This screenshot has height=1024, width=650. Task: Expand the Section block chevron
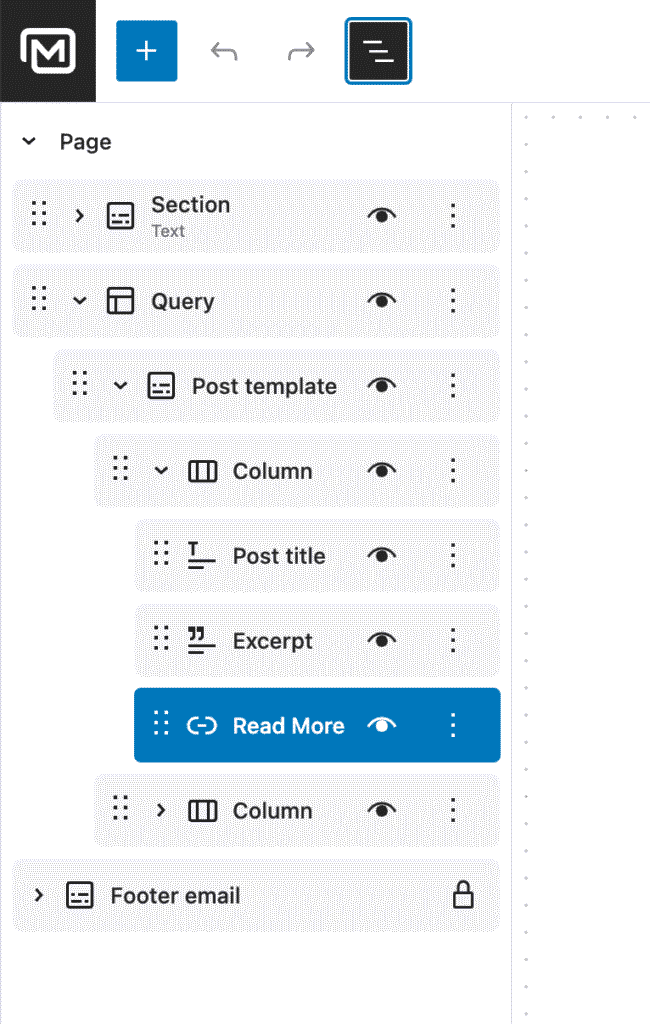click(80, 215)
